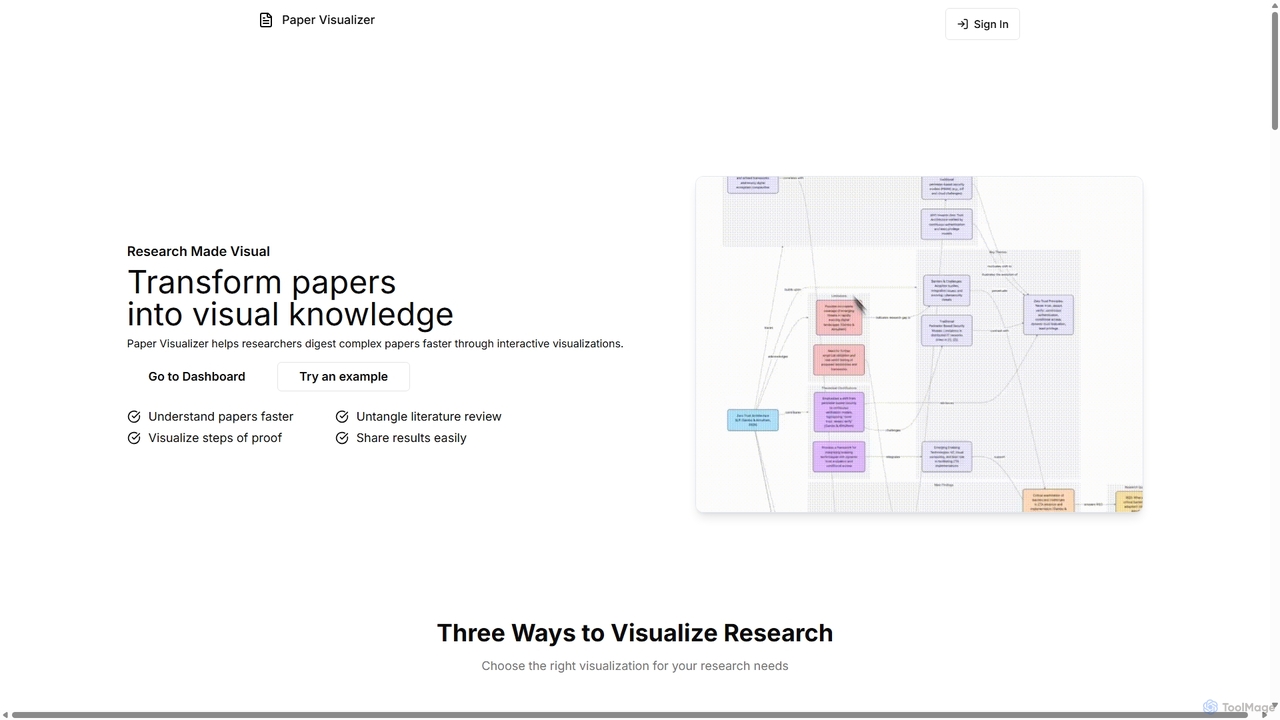This screenshot has height=720, width=1280.
Task: Click check icon beside Understand papers faster
Action: point(134,417)
